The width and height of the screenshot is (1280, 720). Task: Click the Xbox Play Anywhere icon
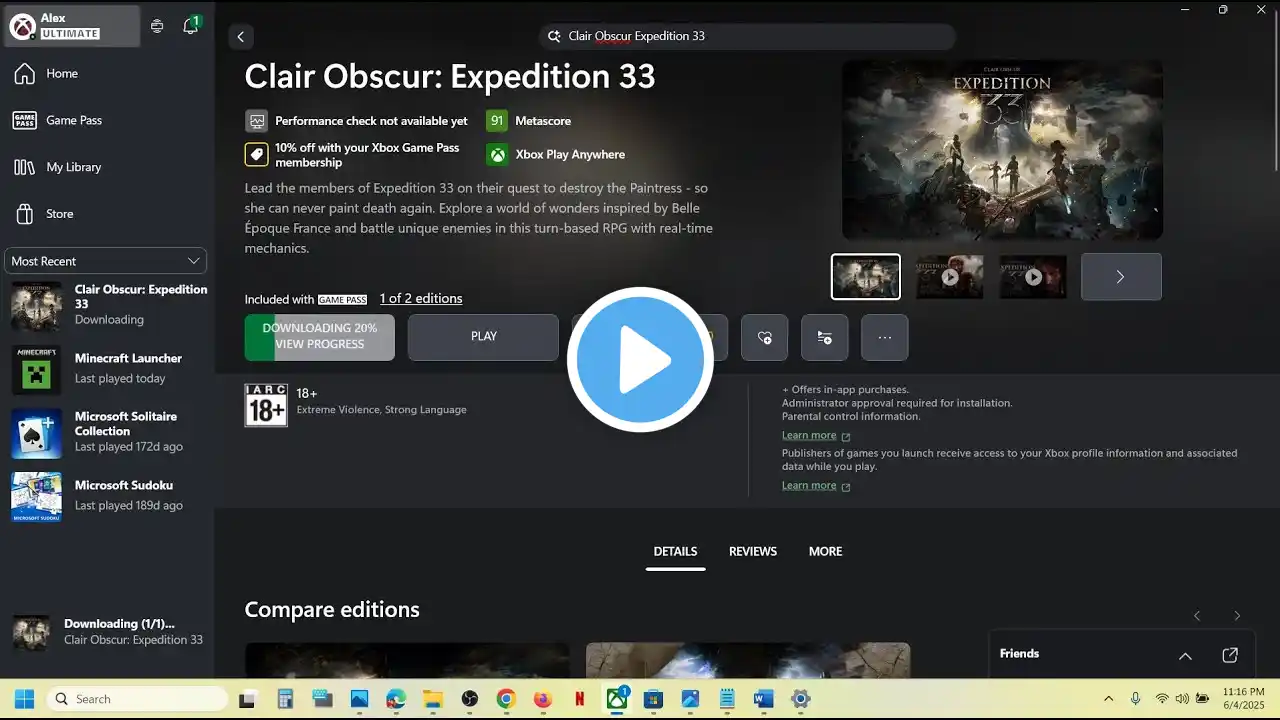(497, 155)
